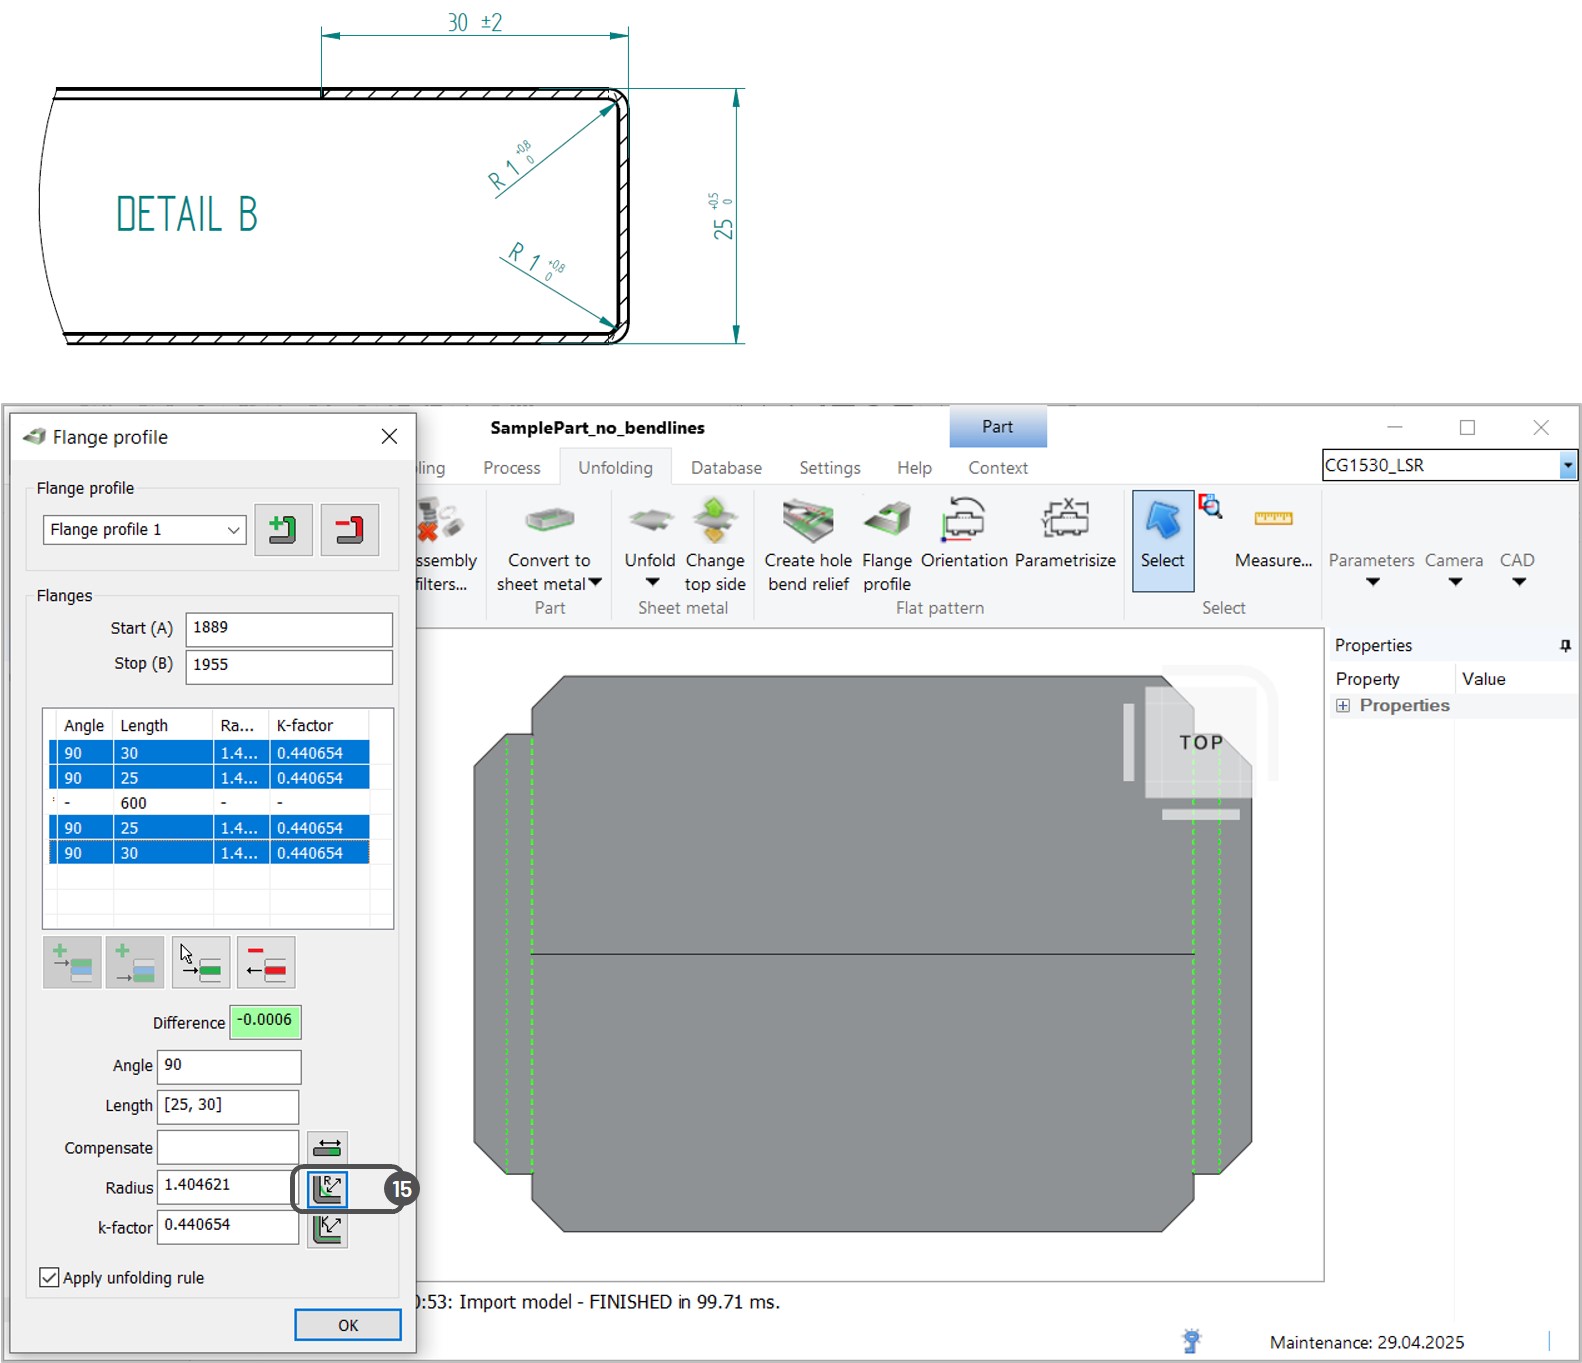This screenshot has height=1363, width=1582.
Task: Click the pick k-factor icon button
Action: (x=328, y=1228)
